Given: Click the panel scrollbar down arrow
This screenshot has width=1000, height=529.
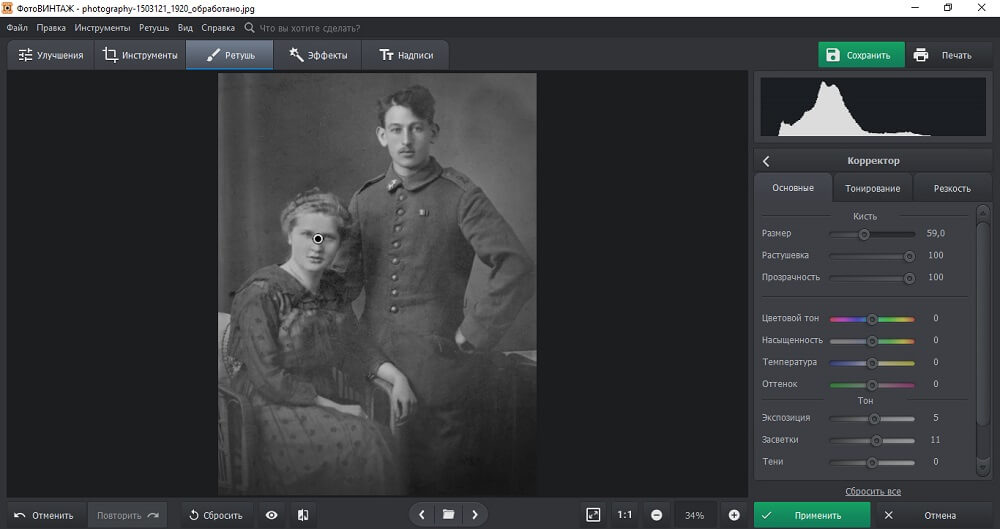Looking at the screenshot, I should 983,469.
